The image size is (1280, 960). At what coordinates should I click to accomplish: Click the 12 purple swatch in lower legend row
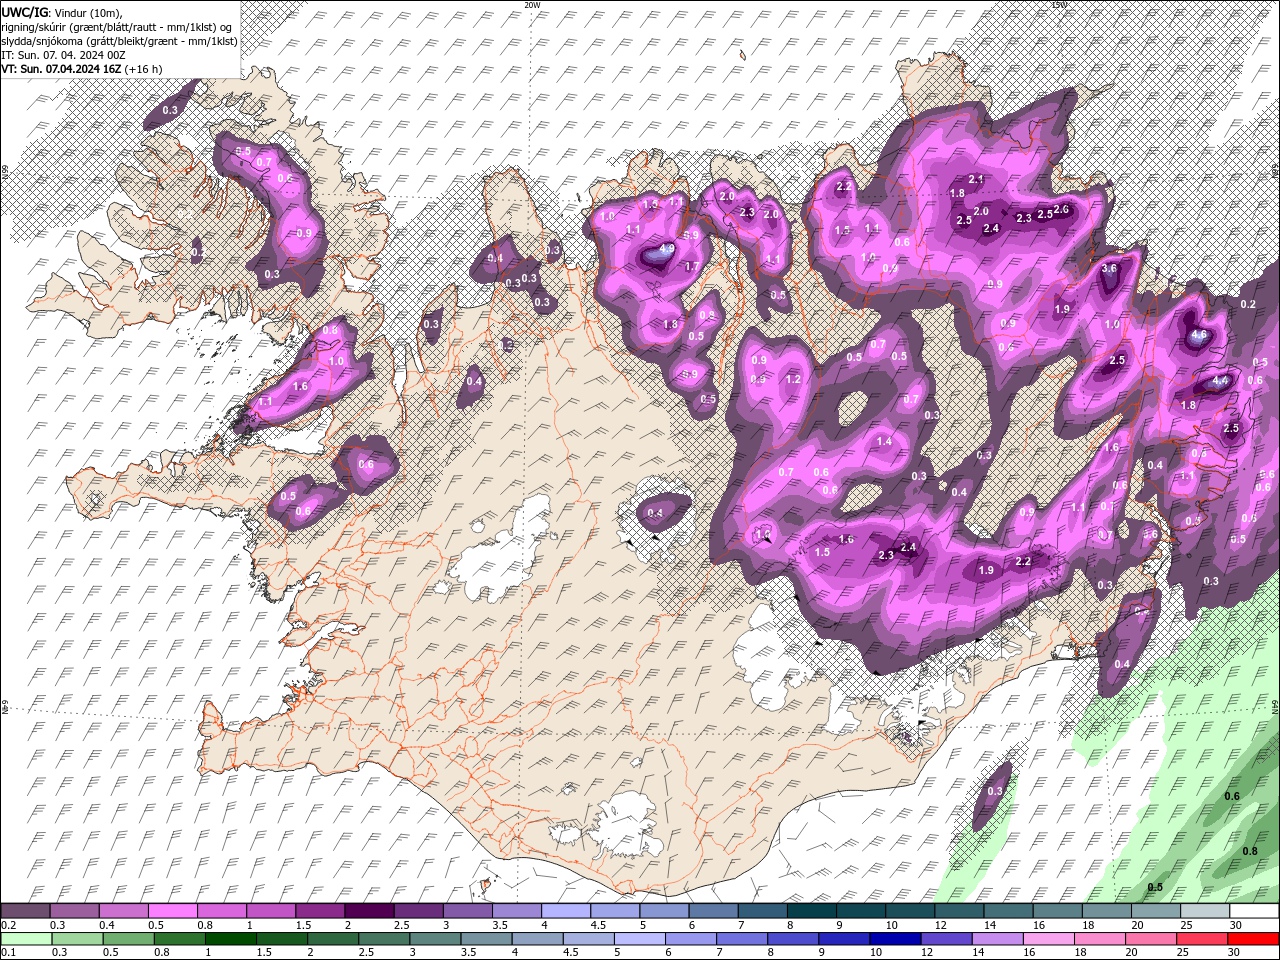(946, 938)
